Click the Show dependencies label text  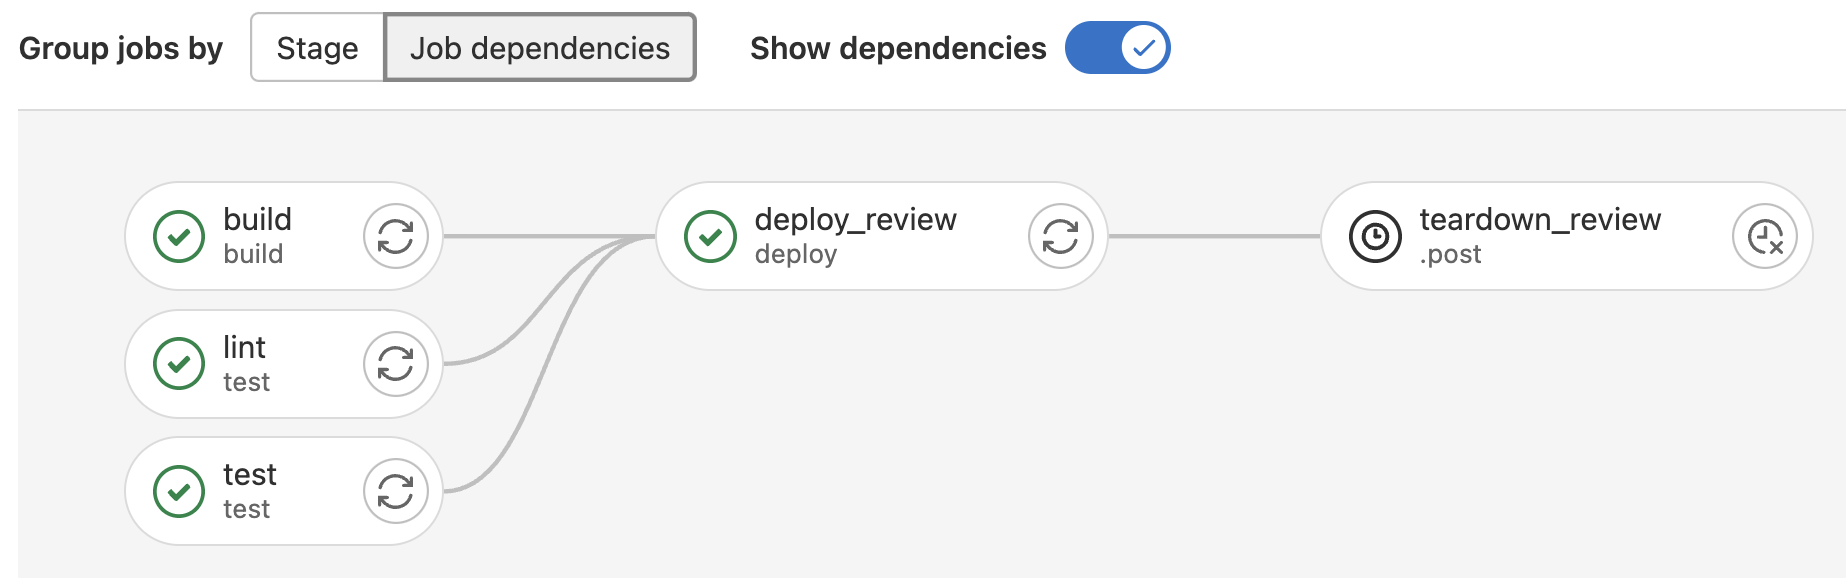click(x=897, y=48)
